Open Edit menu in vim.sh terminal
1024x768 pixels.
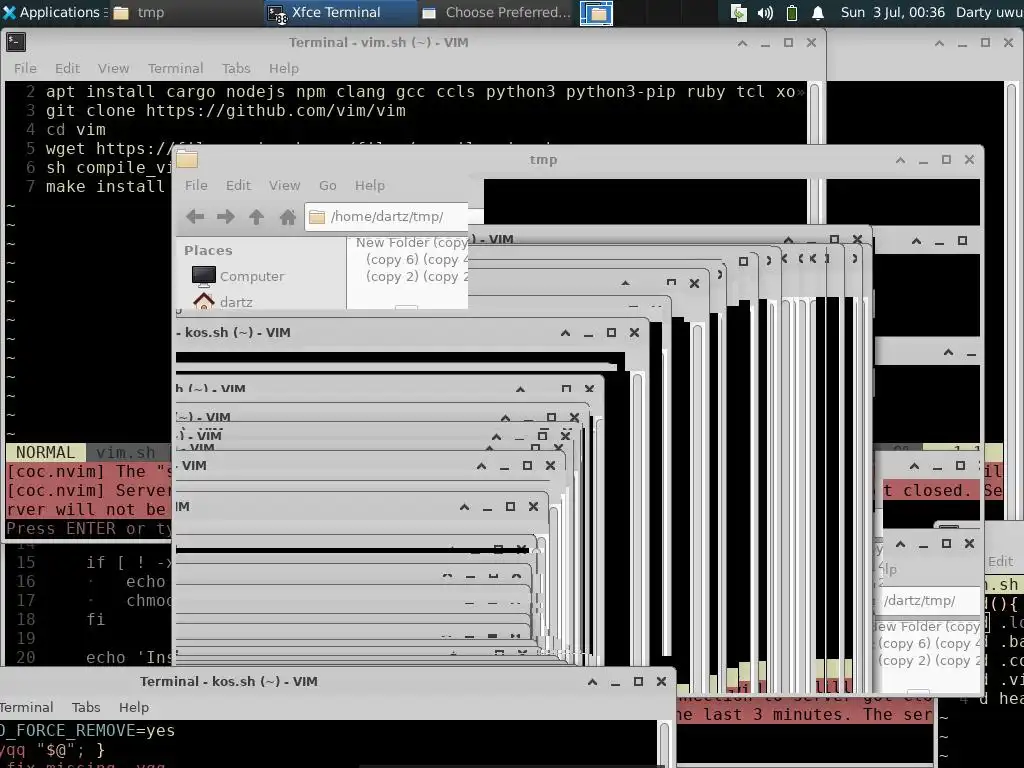67,68
